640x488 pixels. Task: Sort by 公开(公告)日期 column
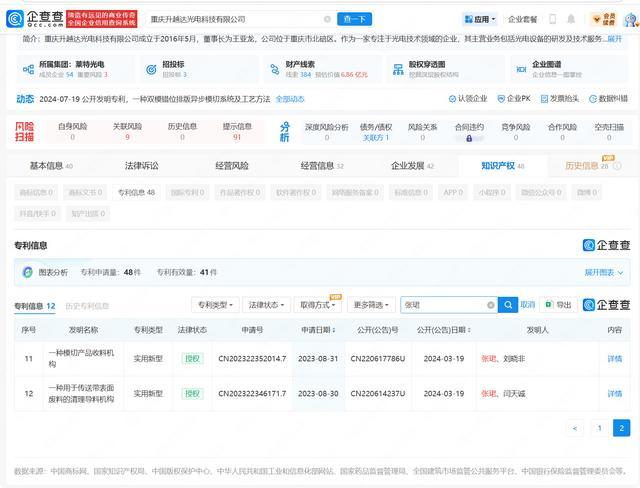coord(444,330)
